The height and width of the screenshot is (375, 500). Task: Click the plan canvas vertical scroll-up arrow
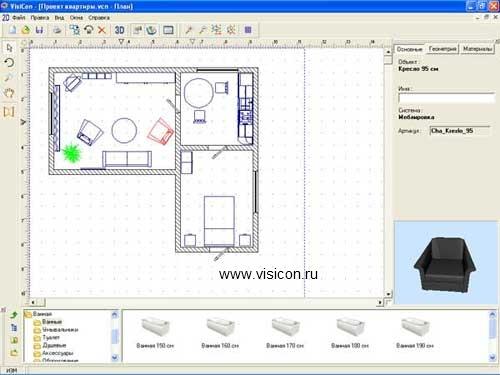[x=388, y=52]
